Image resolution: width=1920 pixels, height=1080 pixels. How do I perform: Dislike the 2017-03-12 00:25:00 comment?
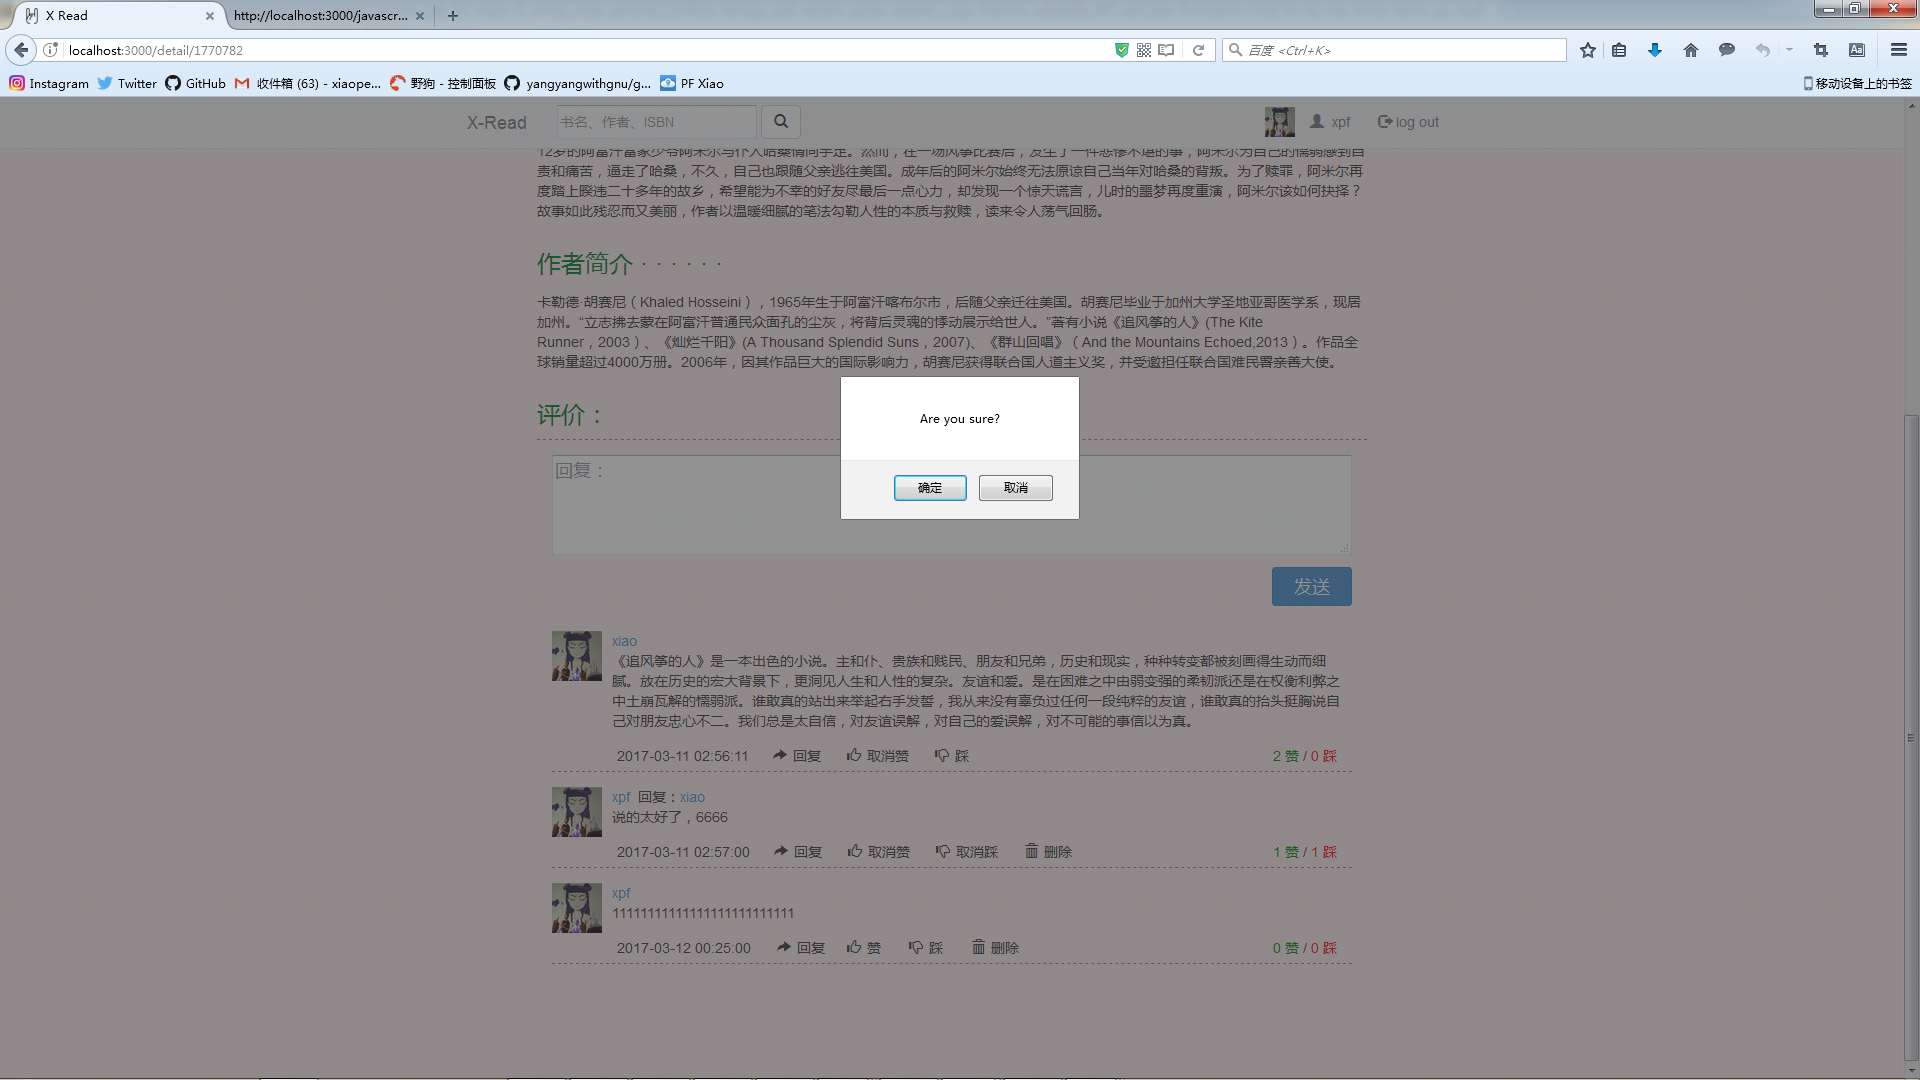(926, 948)
